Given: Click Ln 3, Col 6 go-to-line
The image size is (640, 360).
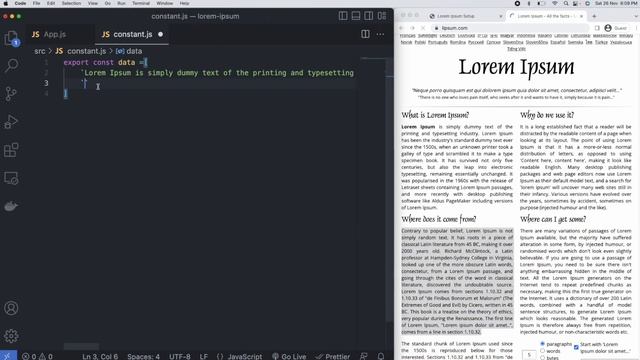Looking at the screenshot, I should pyautogui.click(x=100, y=356).
